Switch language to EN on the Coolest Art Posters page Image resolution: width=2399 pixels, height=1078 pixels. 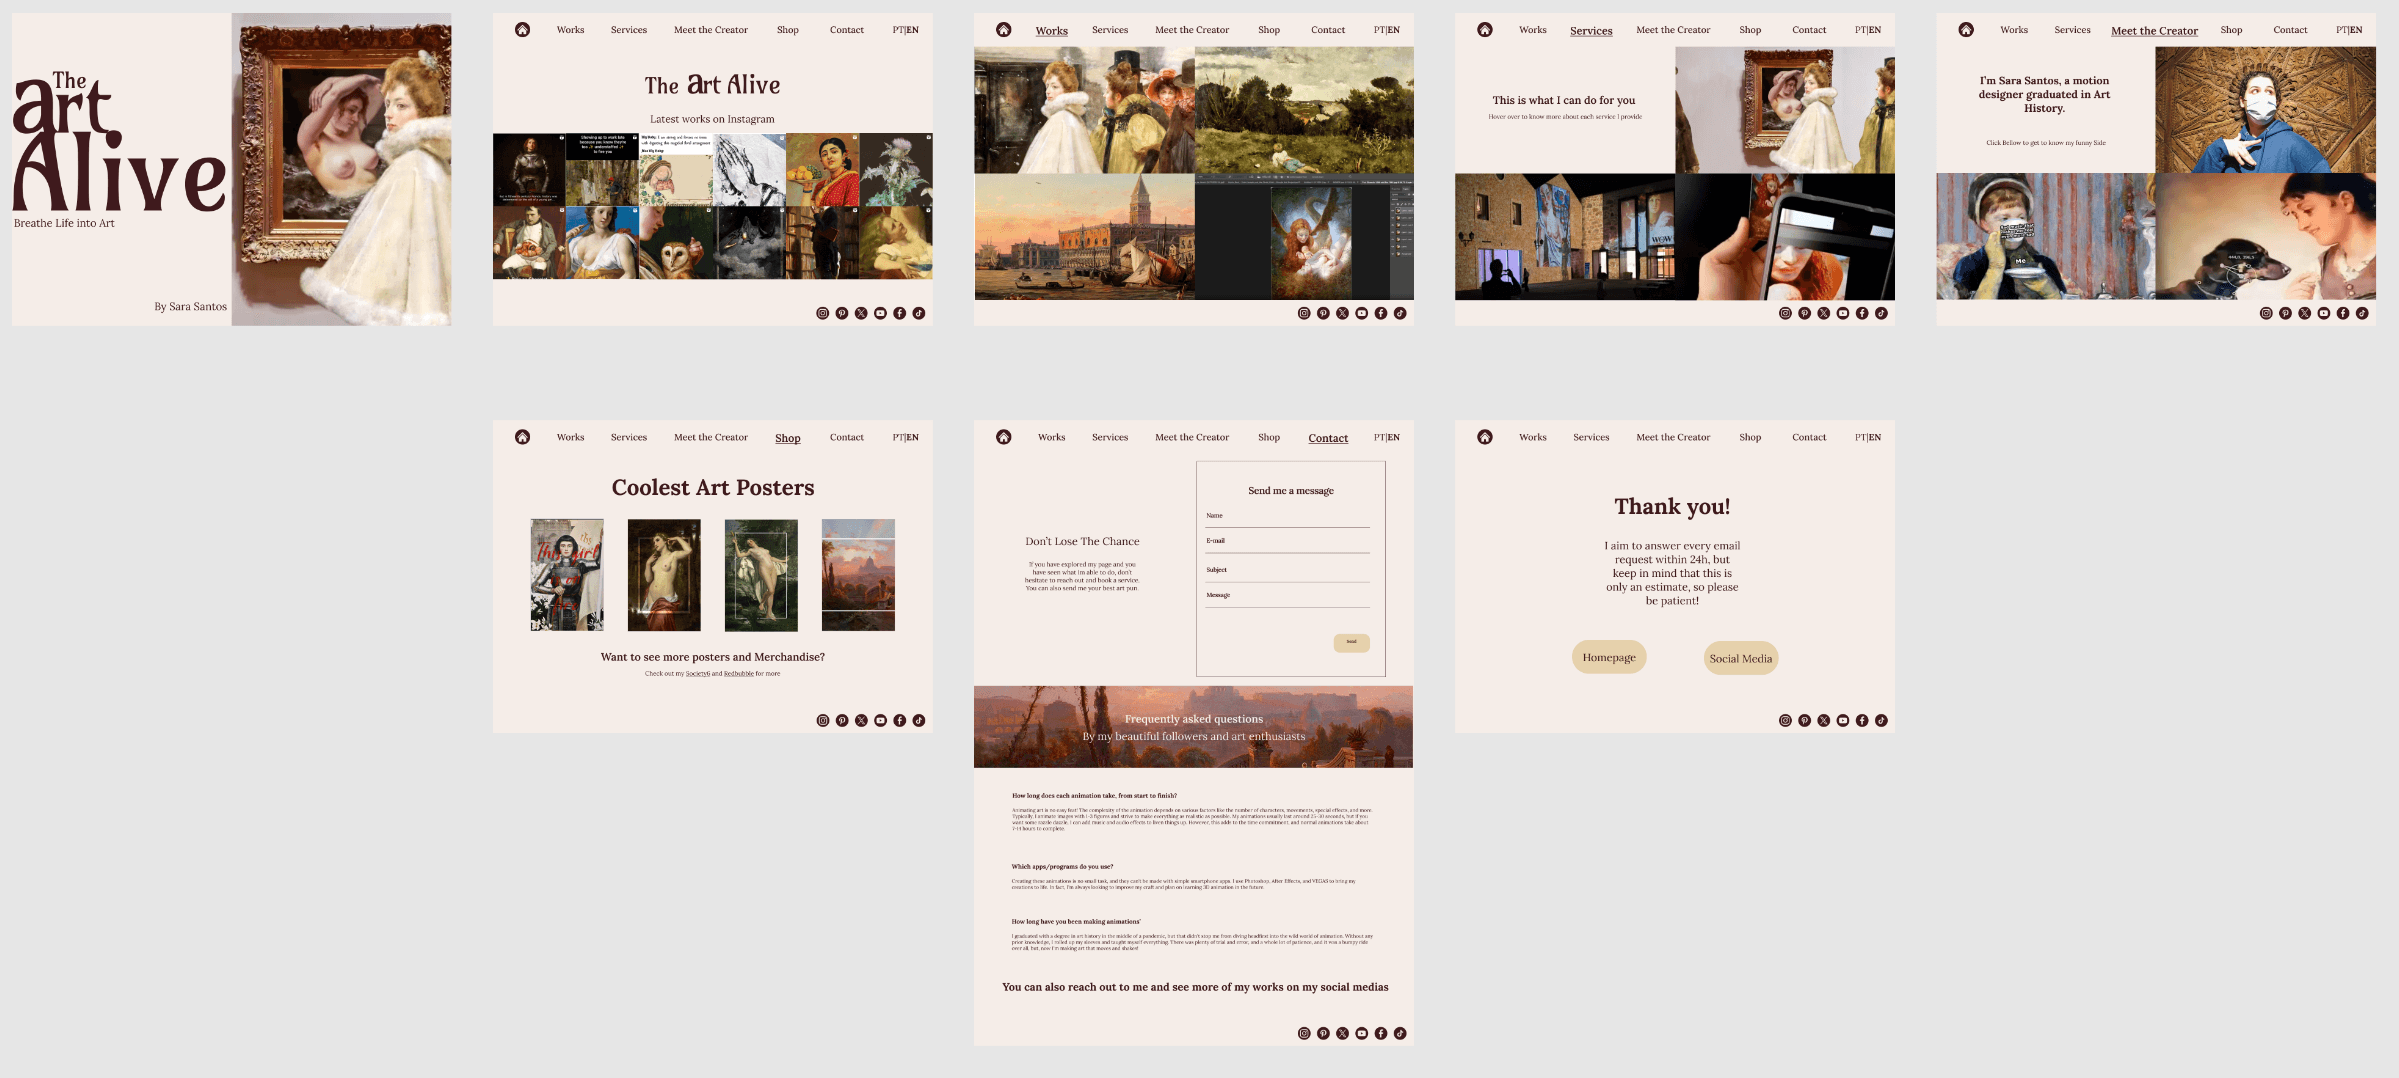pyautogui.click(x=913, y=437)
